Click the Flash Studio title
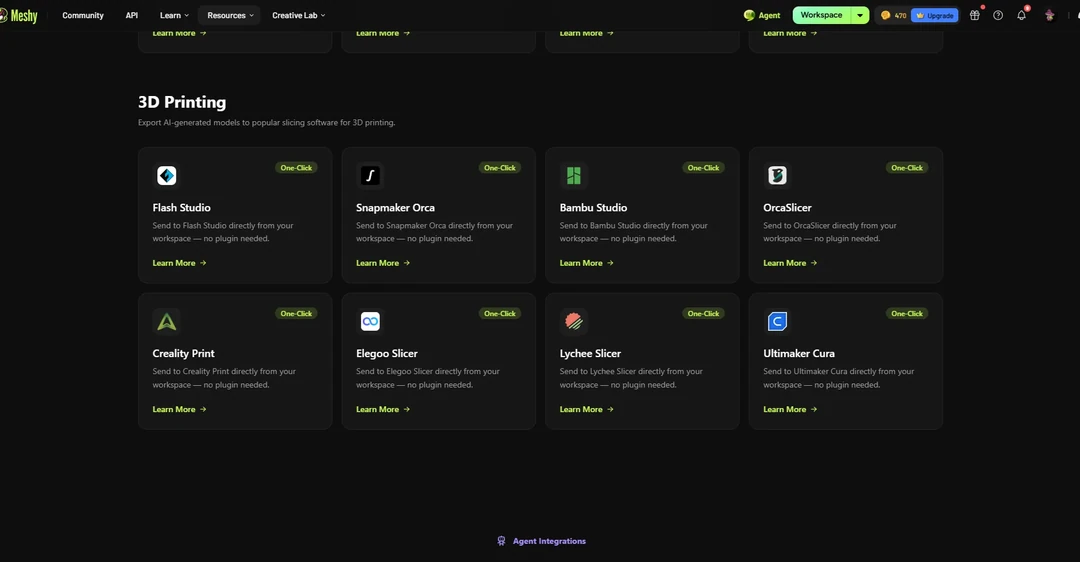 coord(181,207)
